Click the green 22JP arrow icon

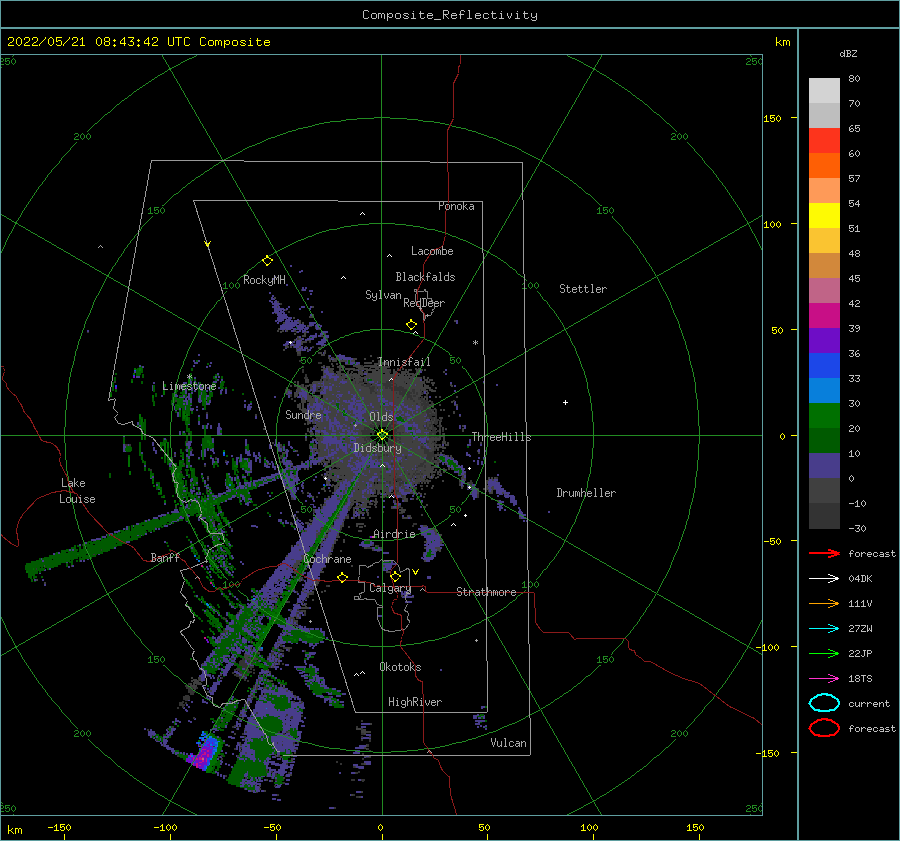pos(824,653)
